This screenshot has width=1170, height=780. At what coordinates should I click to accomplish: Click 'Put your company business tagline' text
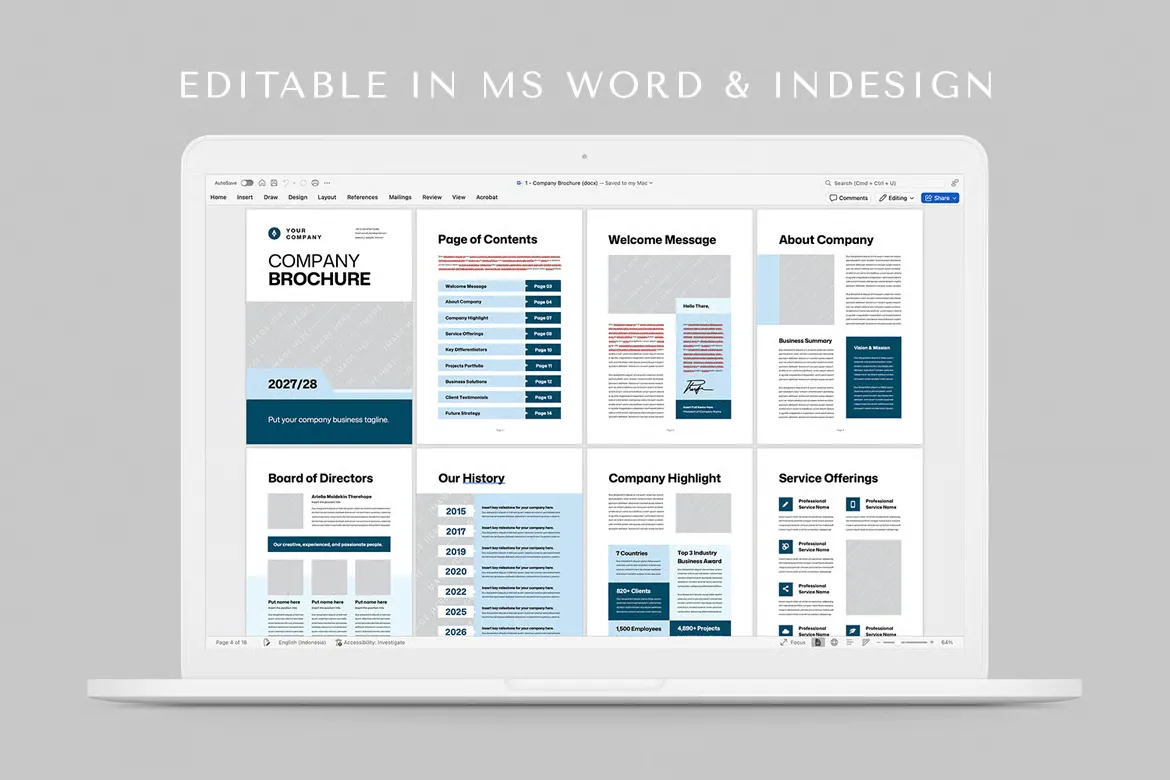328,419
